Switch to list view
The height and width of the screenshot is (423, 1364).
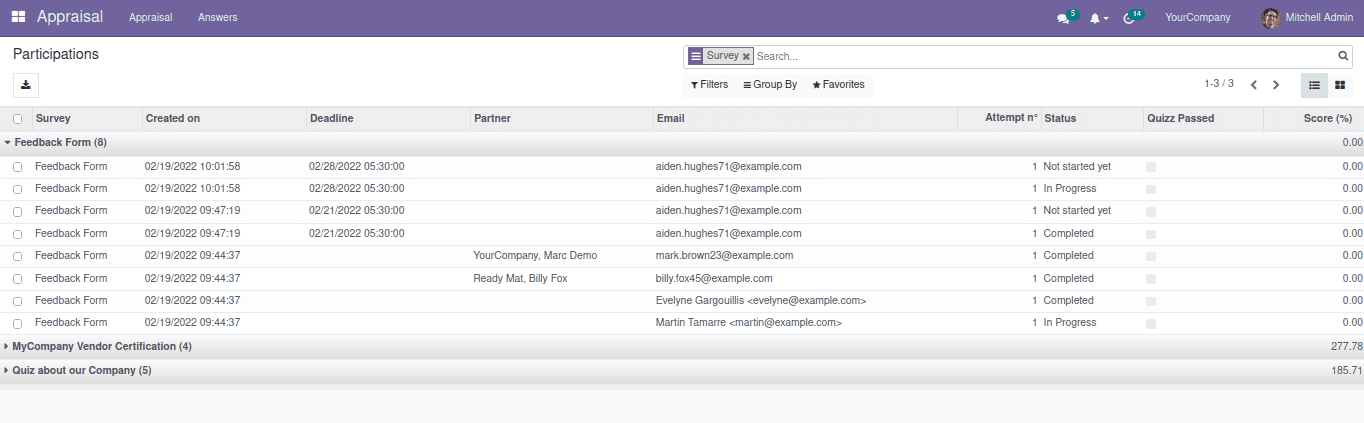click(x=1314, y=85)
